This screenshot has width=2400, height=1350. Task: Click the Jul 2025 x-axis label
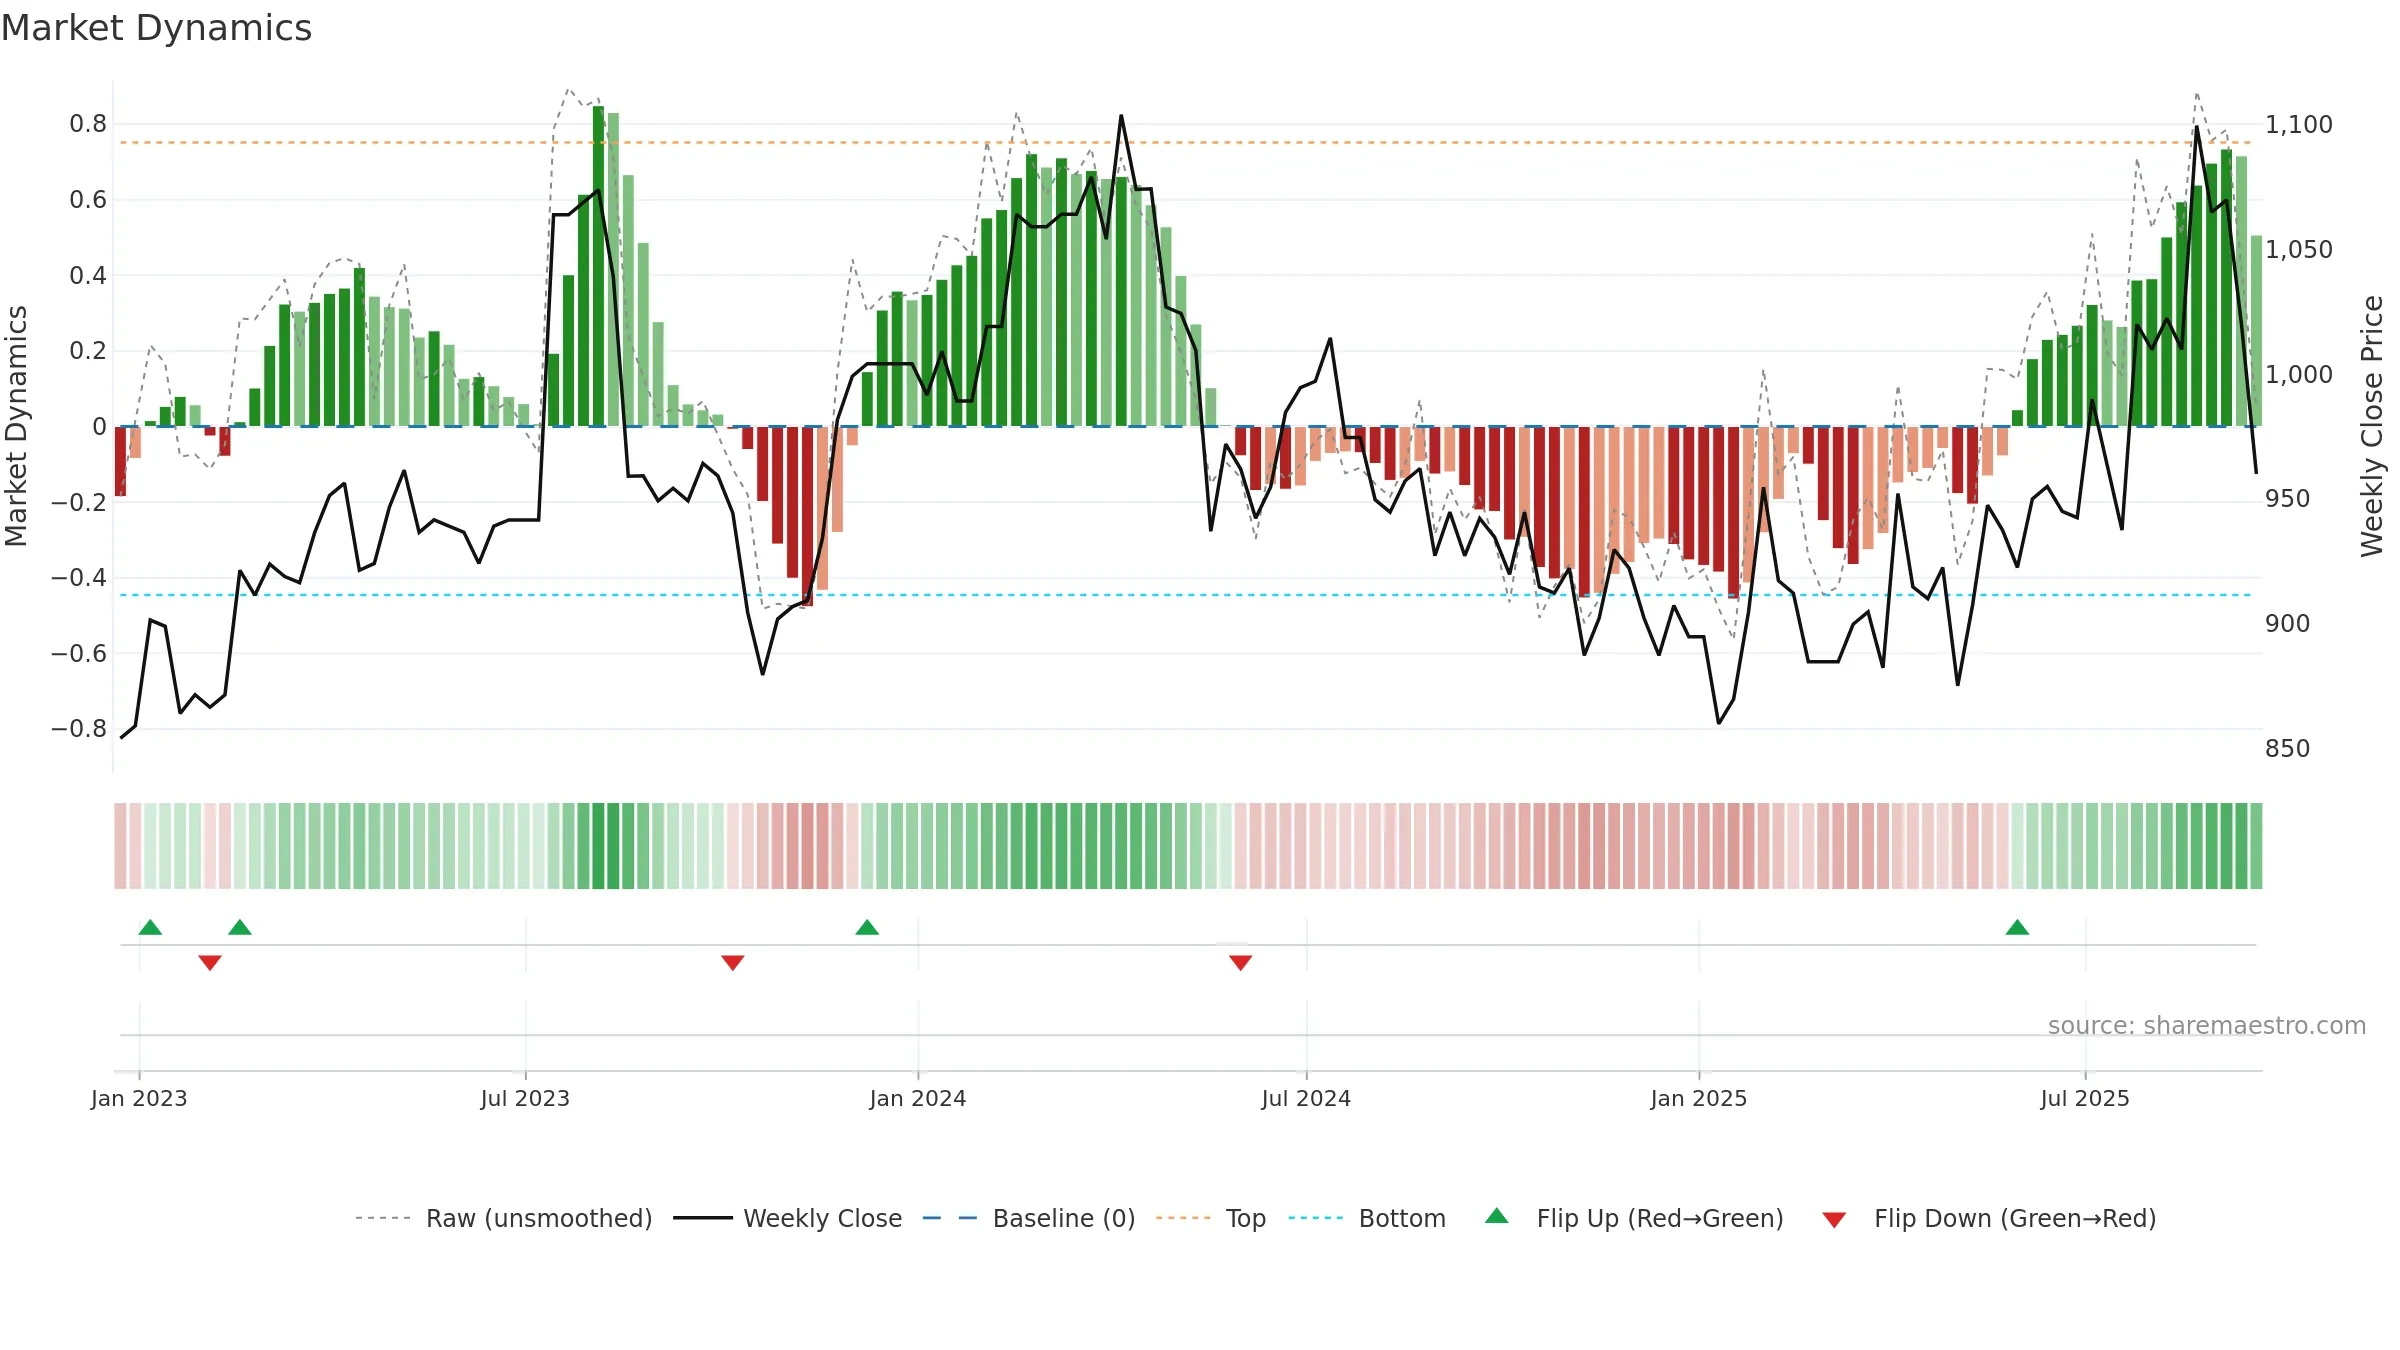click(2085, 1098)
